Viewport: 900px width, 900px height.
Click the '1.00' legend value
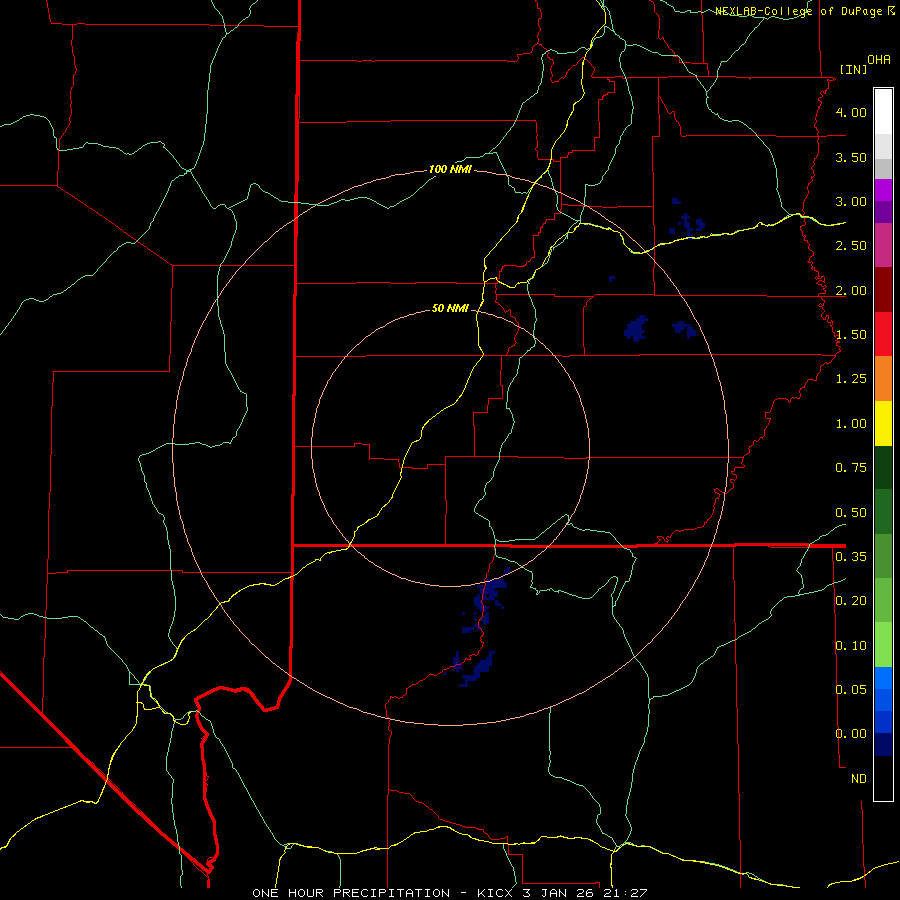(x=851, y=424)
